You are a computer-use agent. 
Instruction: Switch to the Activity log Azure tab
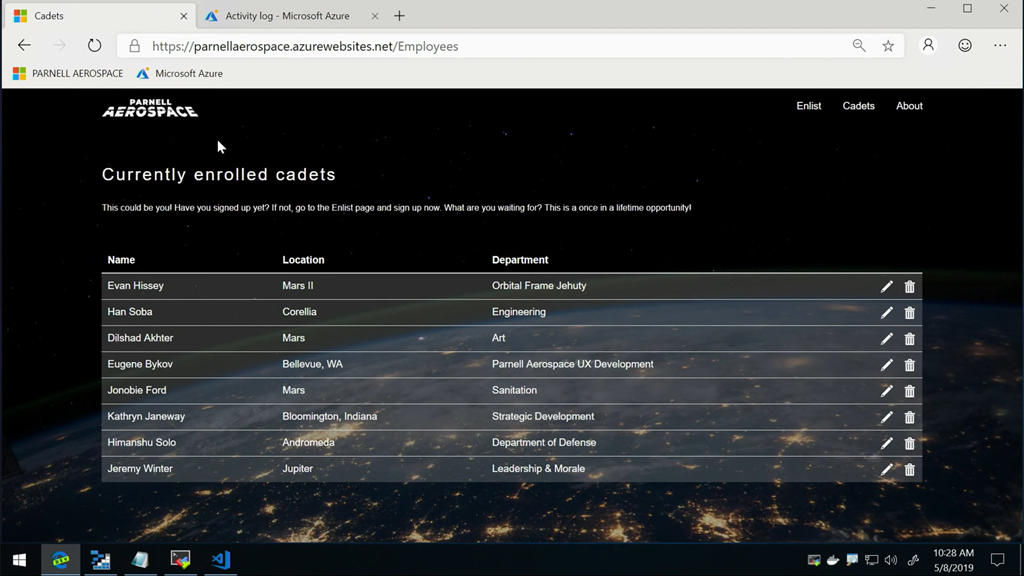pos(286,16)
